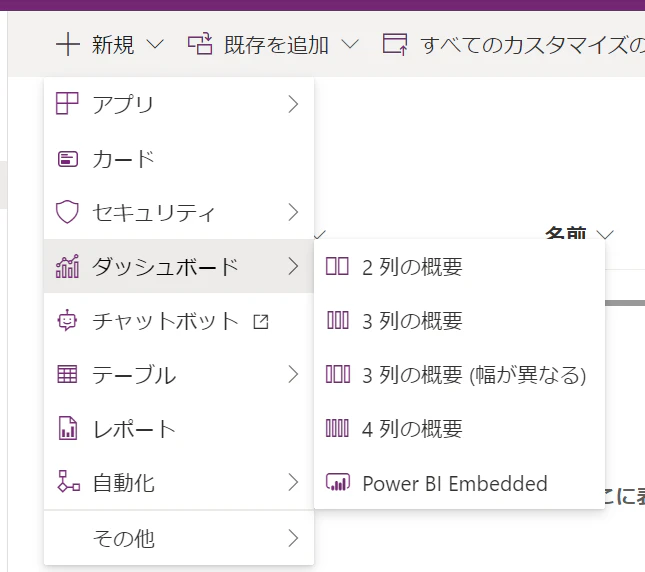Click the アプリ menu label
645x572 pixels.
tap(123, 104)
